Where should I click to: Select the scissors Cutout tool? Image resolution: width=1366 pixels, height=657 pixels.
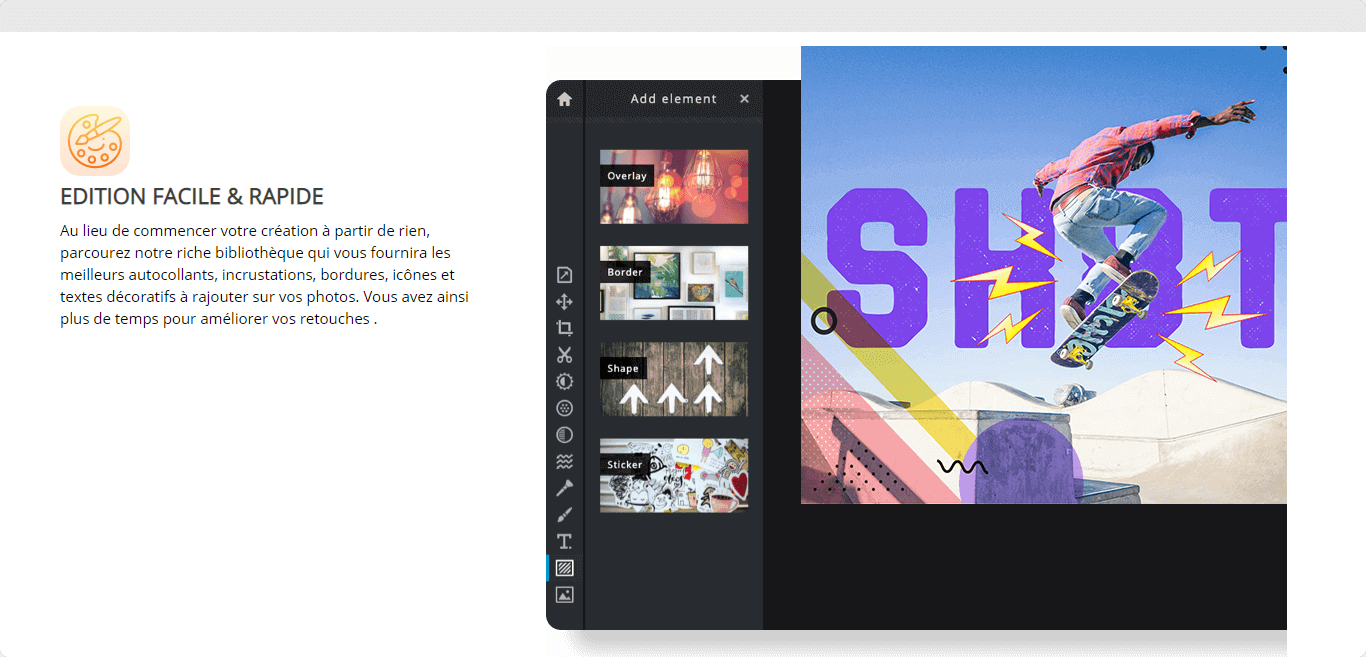click(x=564, y=355)
